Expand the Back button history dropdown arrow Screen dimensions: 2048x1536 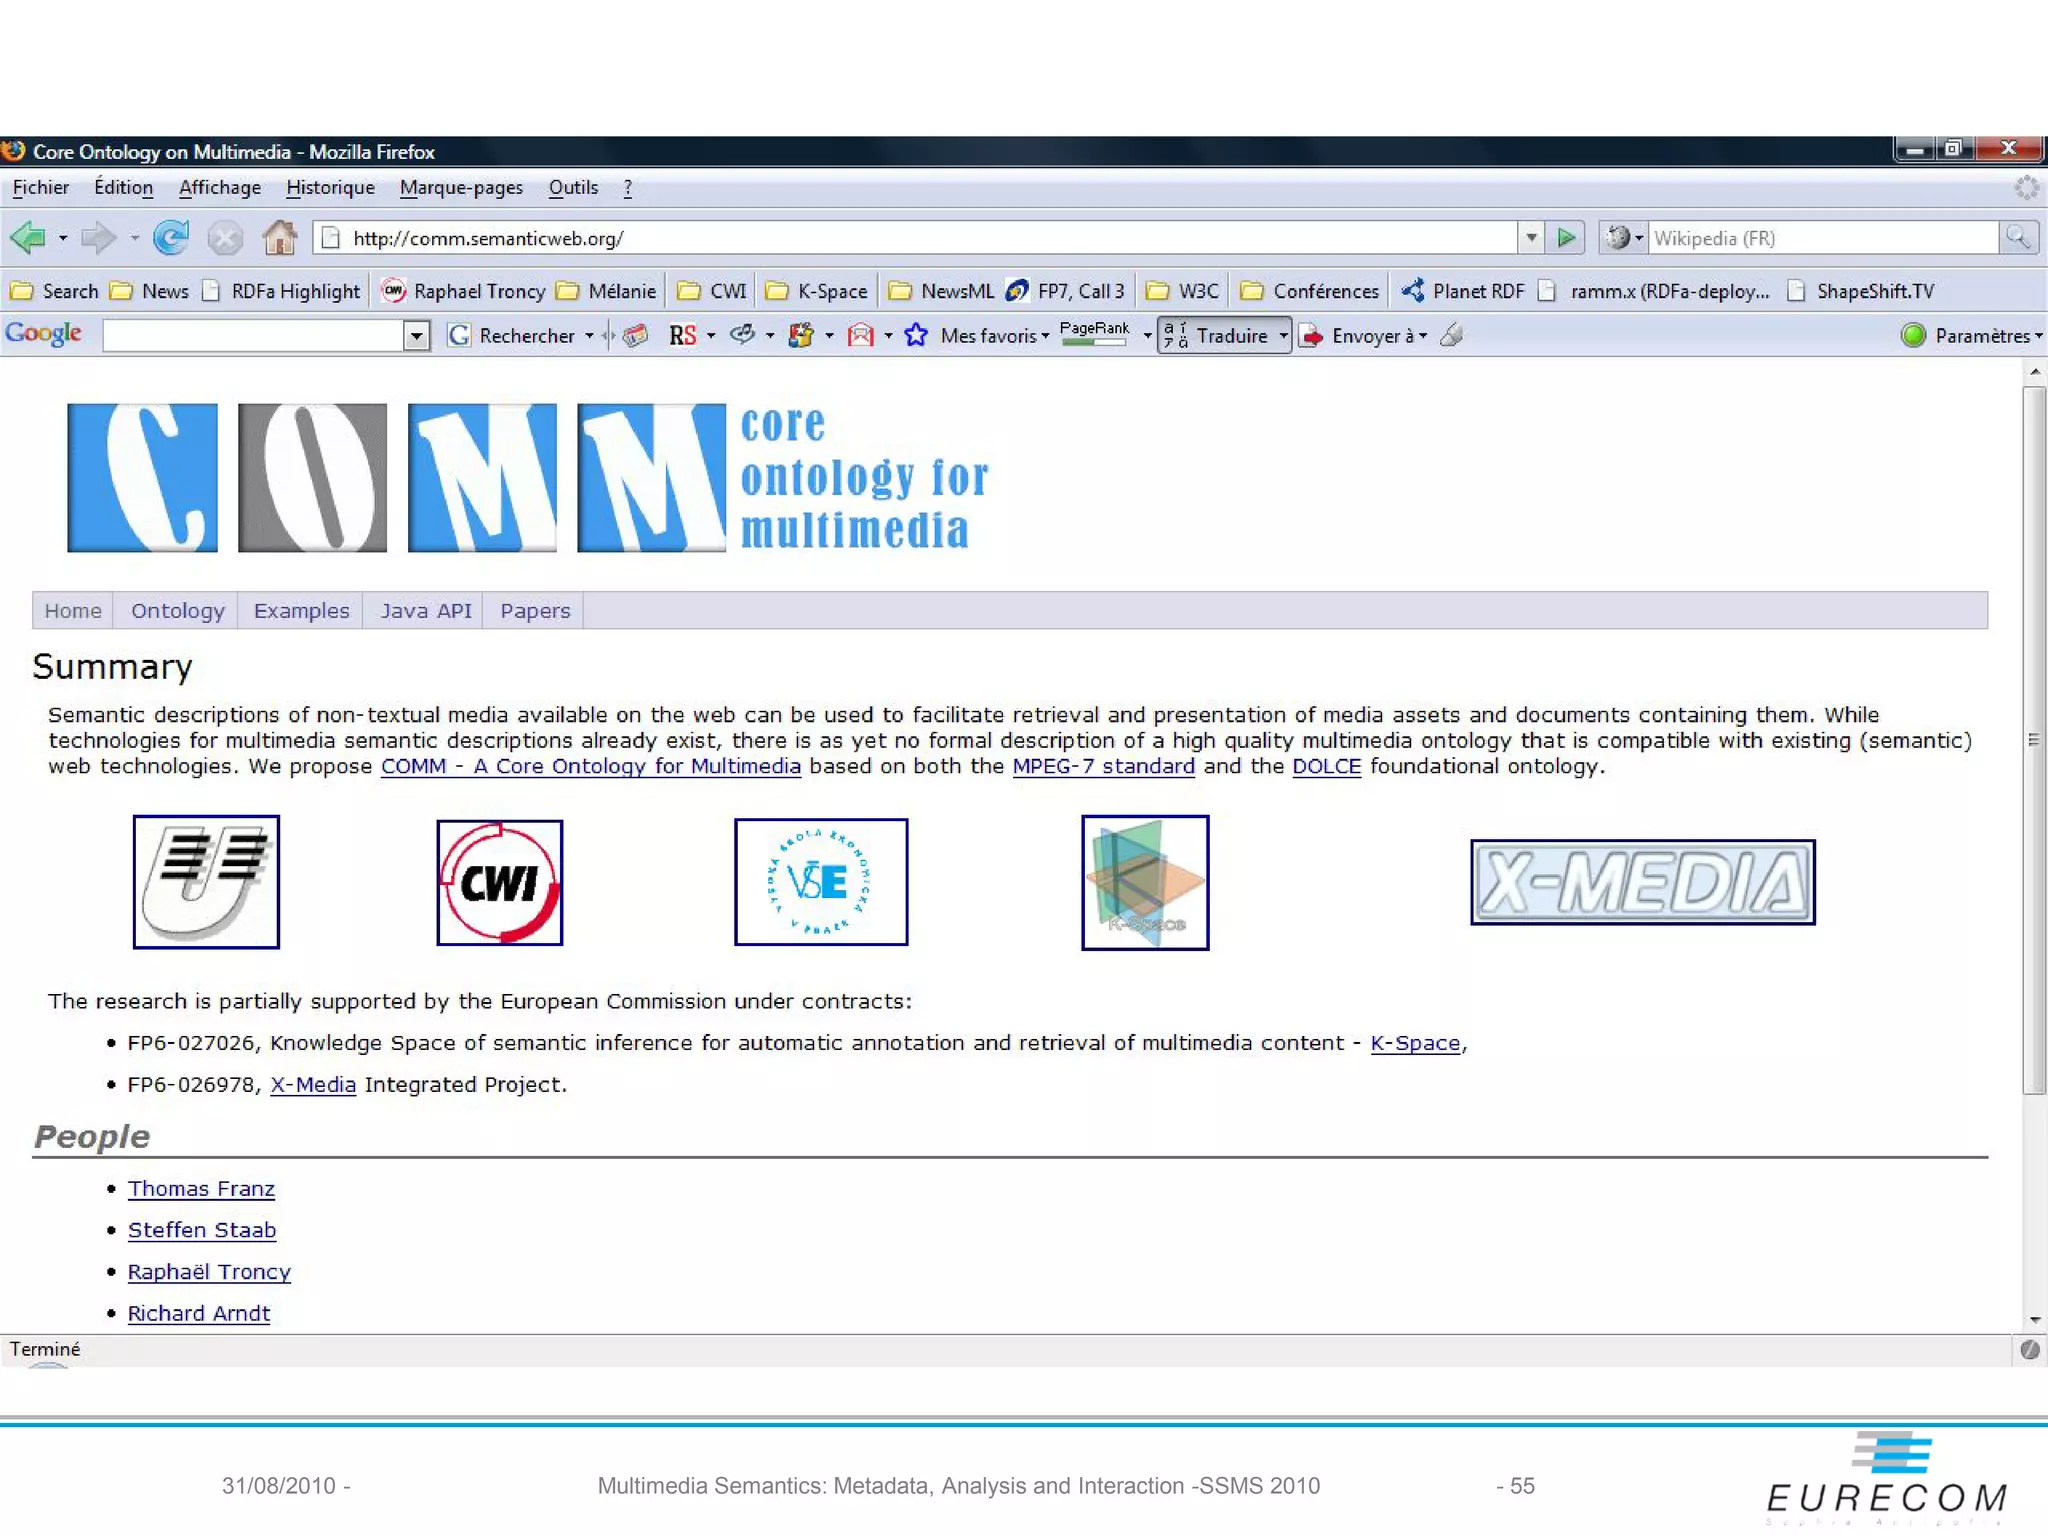point(62,238)
